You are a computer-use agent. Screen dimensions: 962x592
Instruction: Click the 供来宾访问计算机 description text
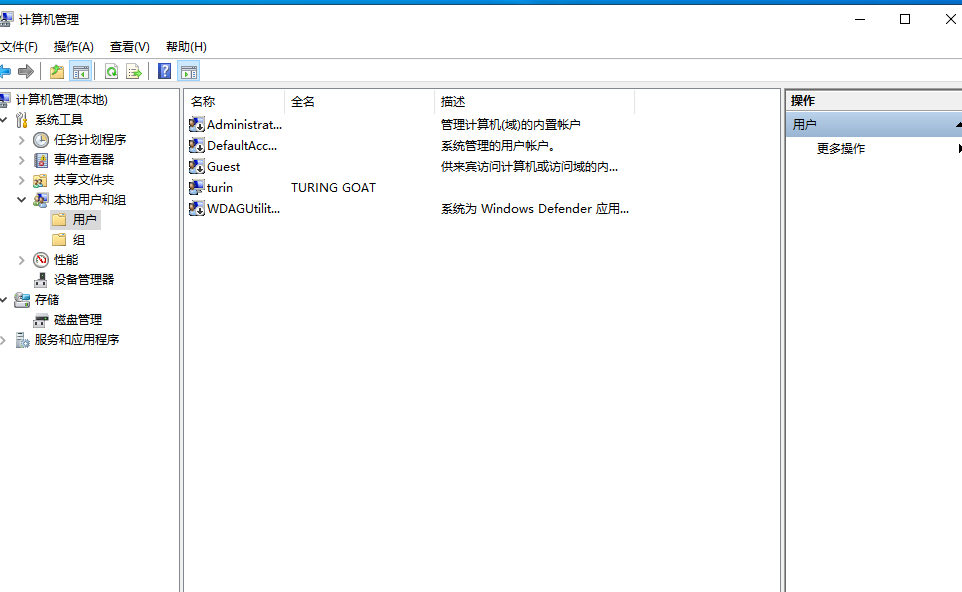[529, 167]
